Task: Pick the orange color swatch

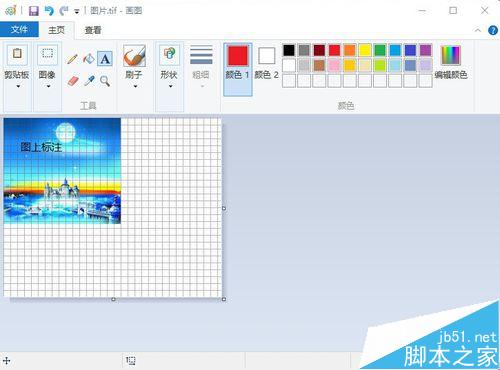Action: (x=350, y=50)
